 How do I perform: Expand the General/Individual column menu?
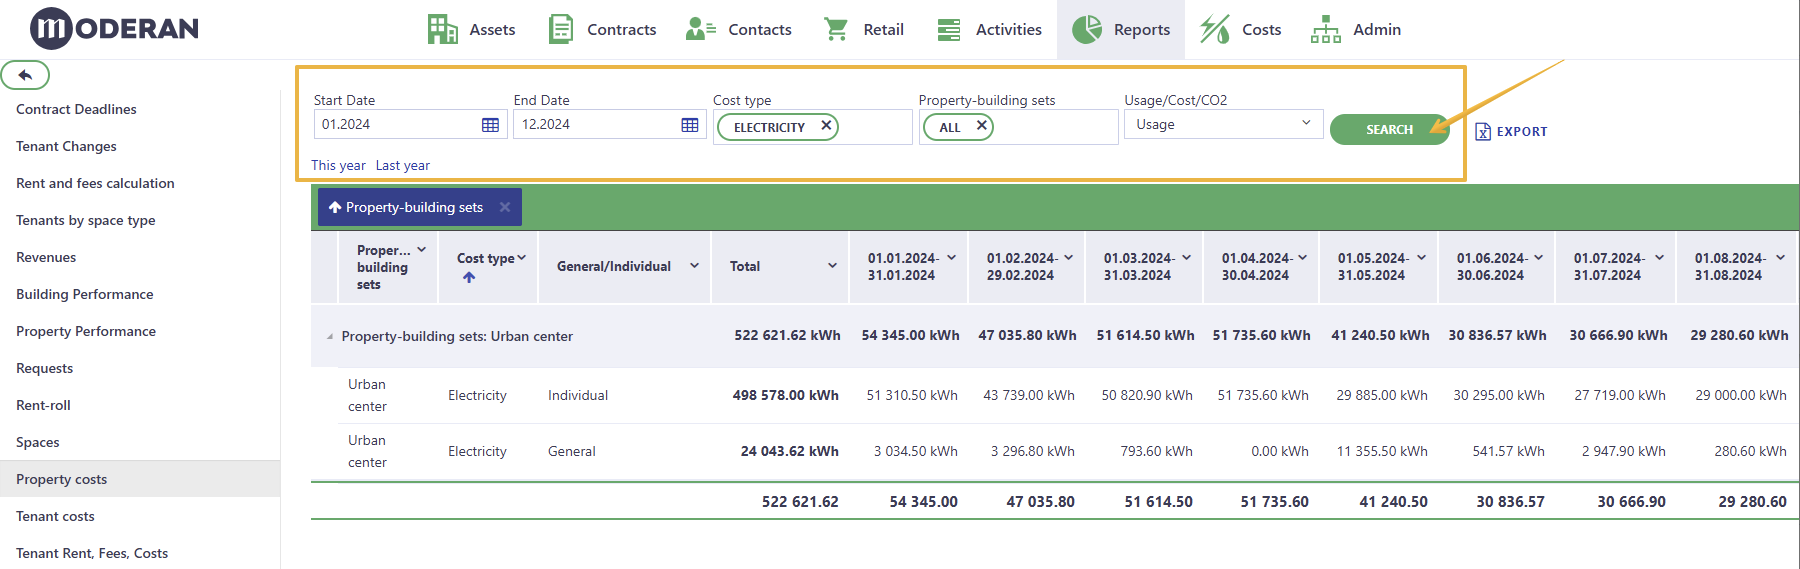694,266
